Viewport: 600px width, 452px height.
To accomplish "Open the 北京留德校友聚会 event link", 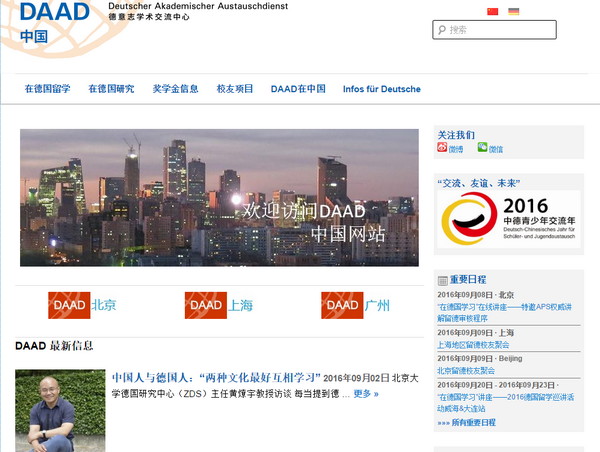I will click(466, 371).
